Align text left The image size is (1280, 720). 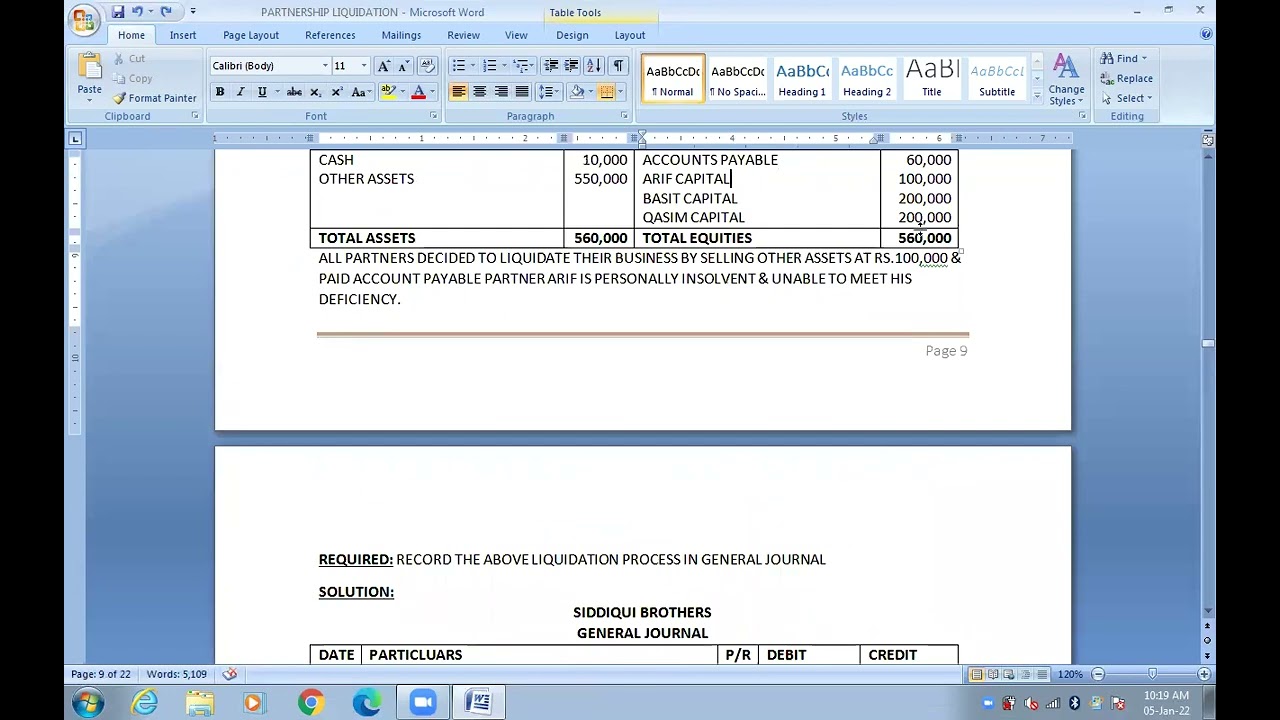coord(458,92)
